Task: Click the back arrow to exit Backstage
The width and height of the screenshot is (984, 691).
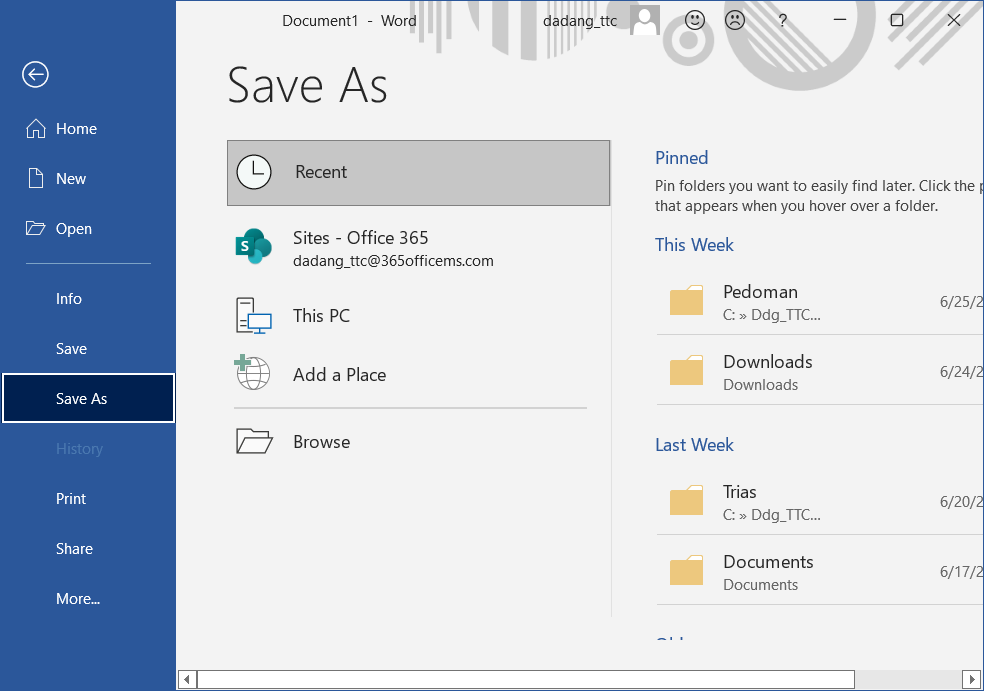Action: pos(36,74)
